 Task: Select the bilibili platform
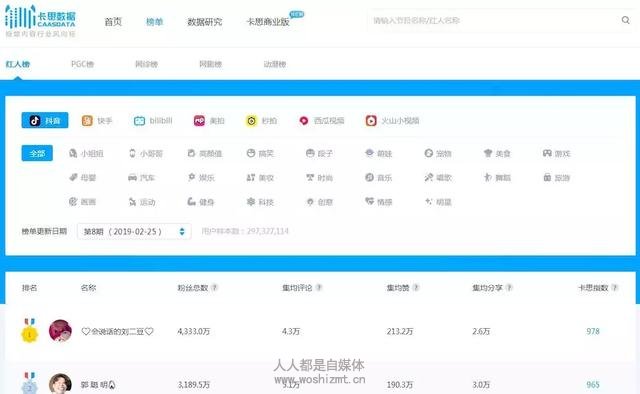[153, 121]
